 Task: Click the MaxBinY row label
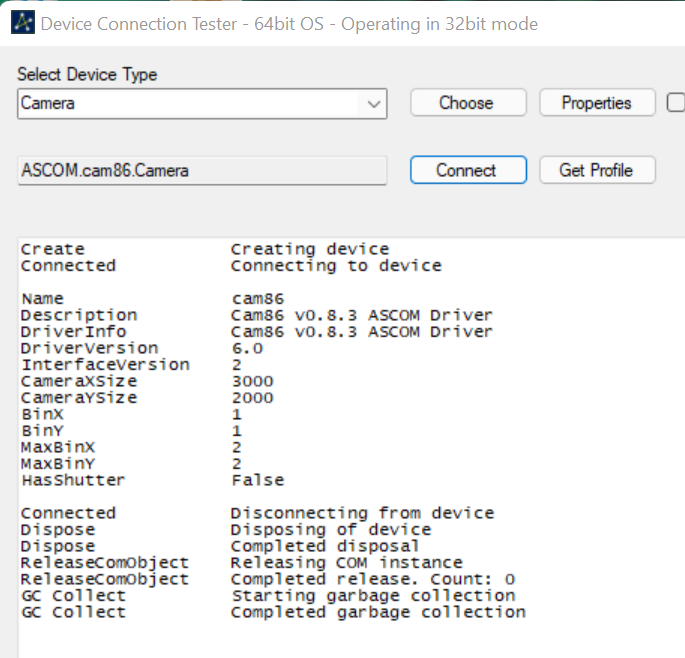pos(58,464)
